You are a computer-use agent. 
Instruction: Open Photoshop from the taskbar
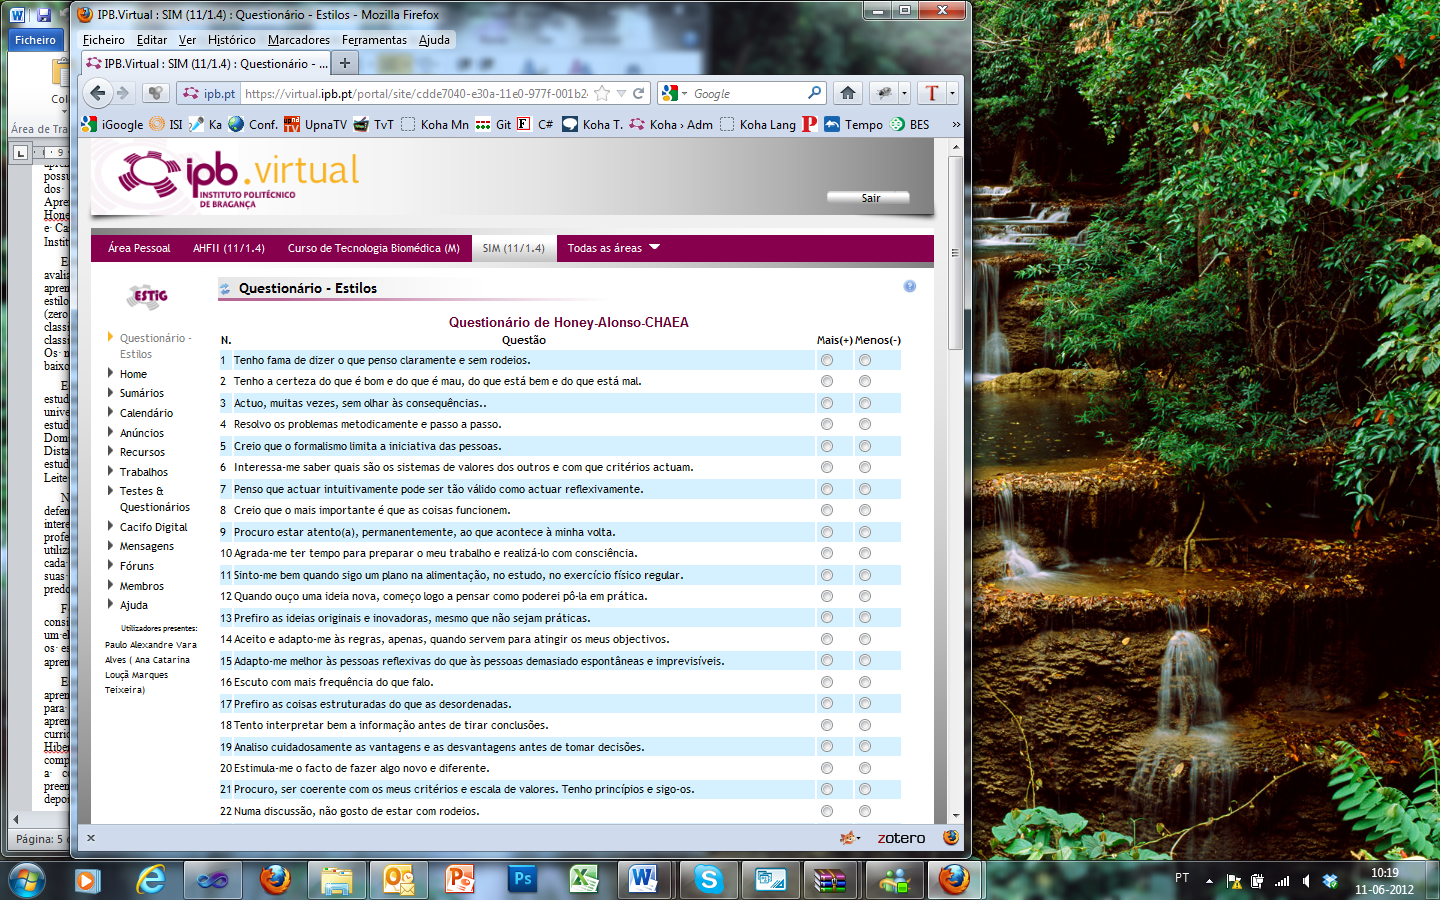tap(522, 880)
